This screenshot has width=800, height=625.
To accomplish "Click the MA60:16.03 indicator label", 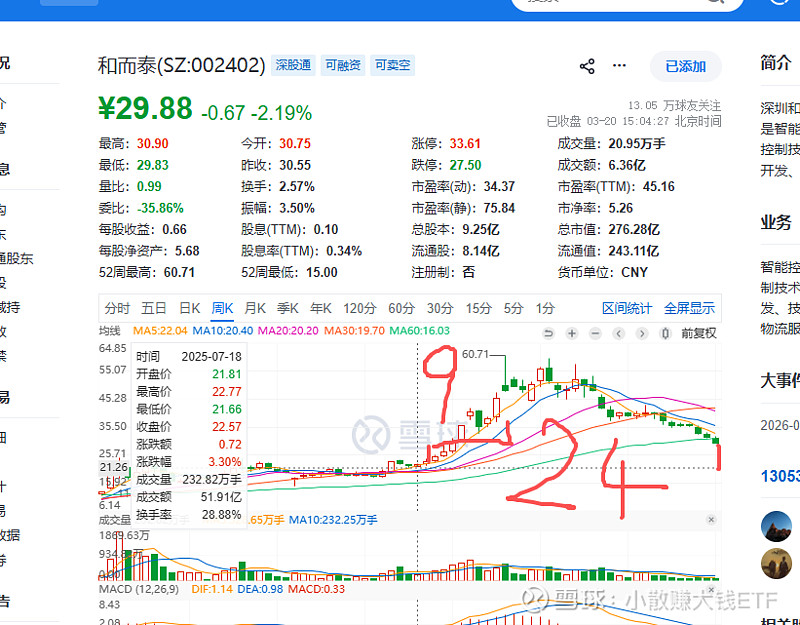I will point(419,331).
